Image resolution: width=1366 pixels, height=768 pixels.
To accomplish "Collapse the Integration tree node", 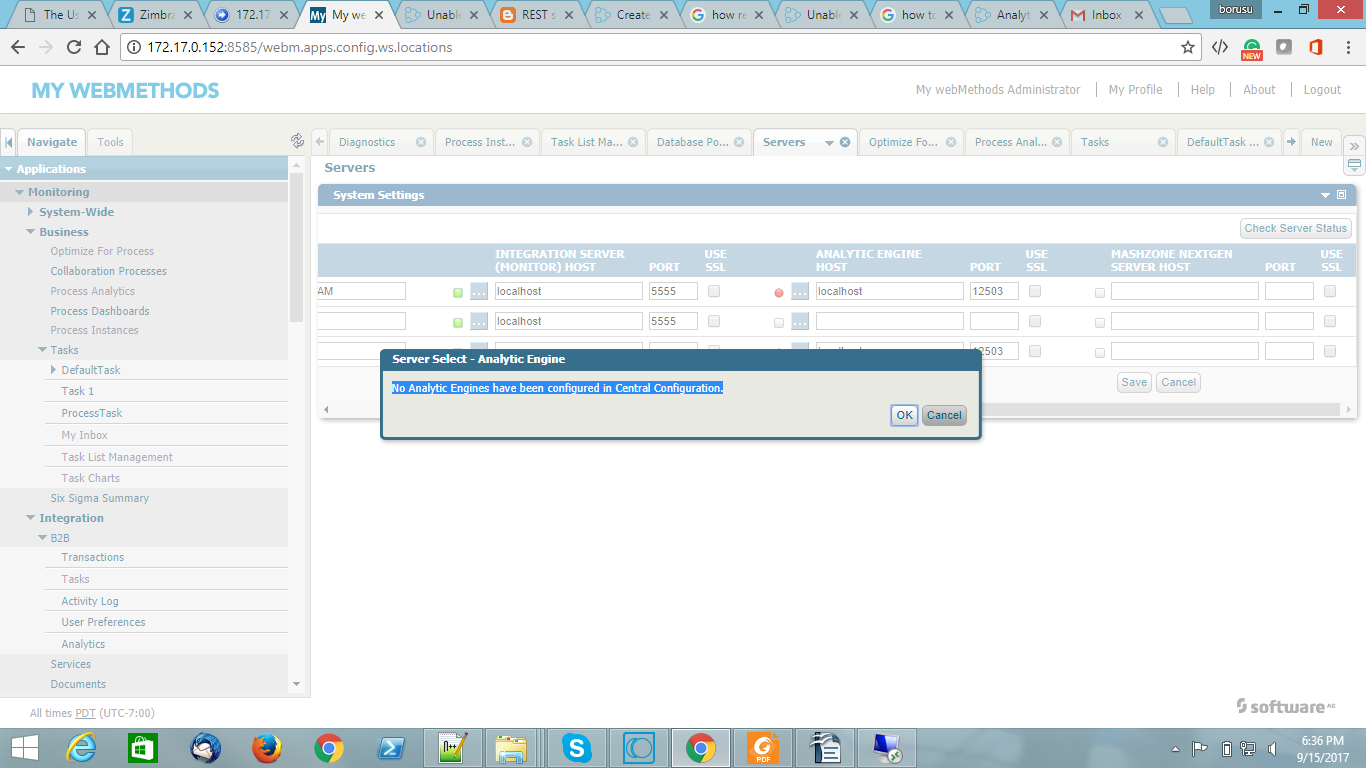I will (30, 518).
